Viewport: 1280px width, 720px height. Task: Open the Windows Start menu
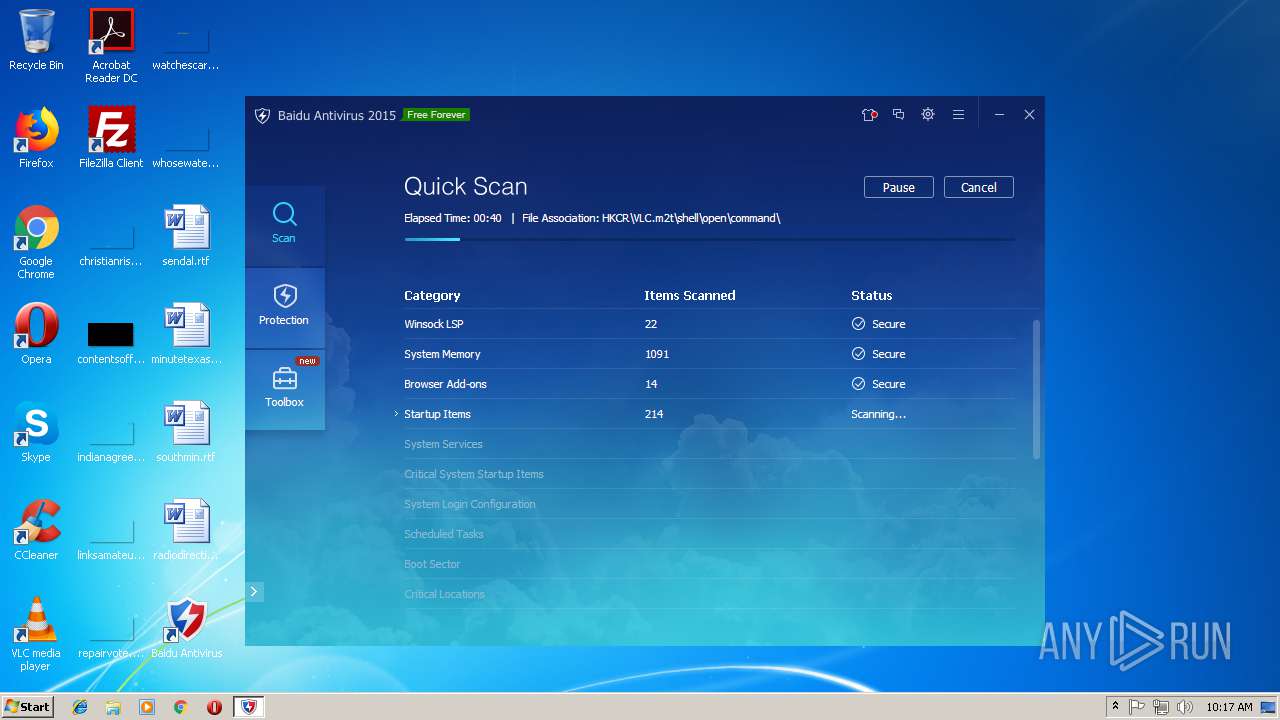pos(27,706)
